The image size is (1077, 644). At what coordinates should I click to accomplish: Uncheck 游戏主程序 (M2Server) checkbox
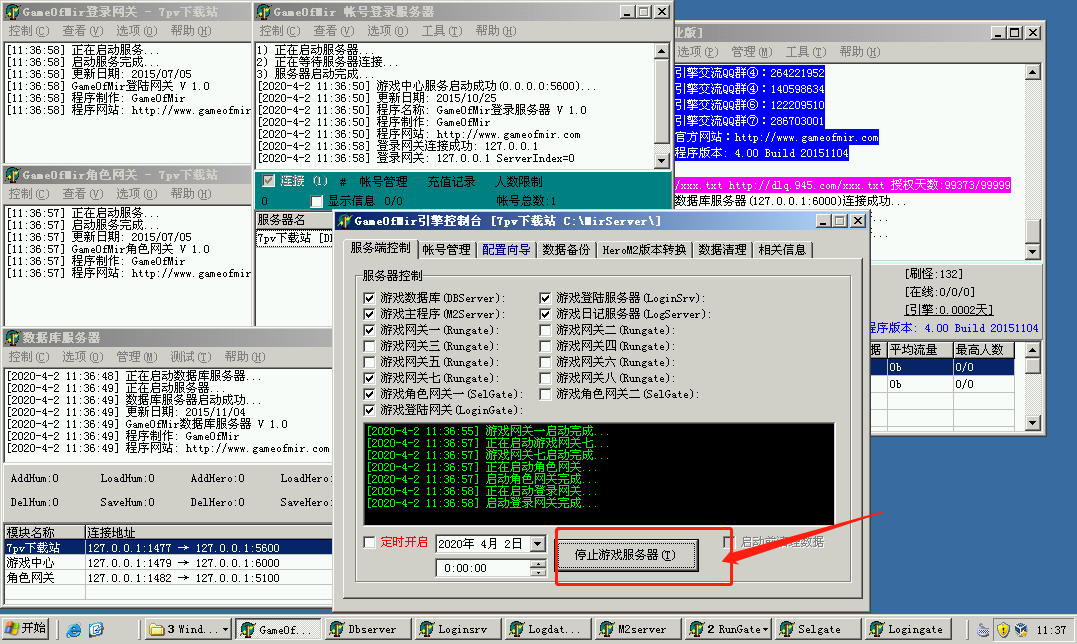coord(370,314)
